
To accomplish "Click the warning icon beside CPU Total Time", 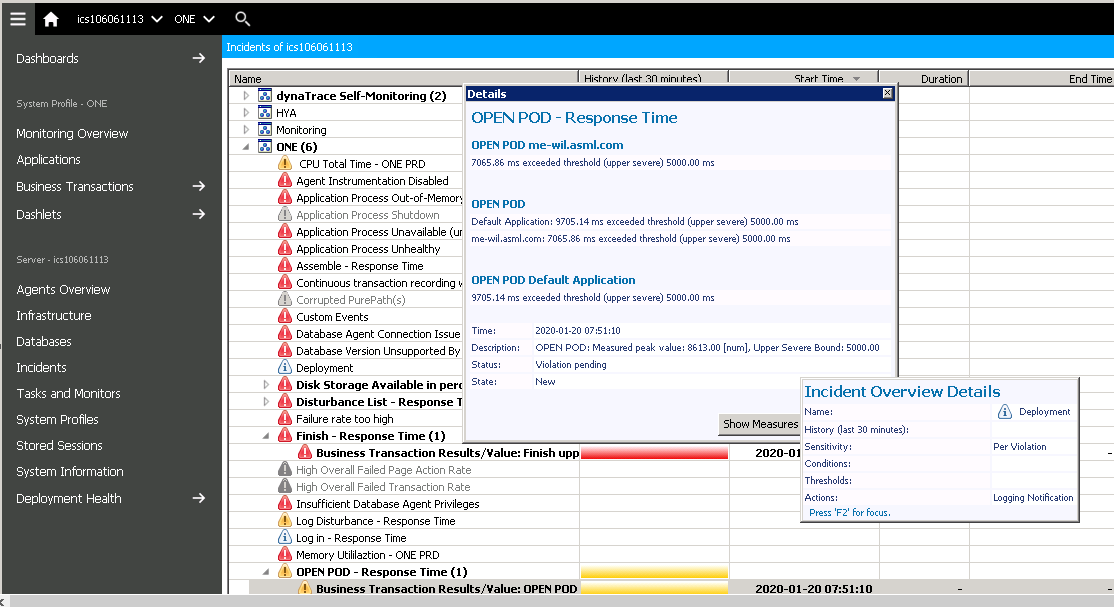I will (285, 164).
